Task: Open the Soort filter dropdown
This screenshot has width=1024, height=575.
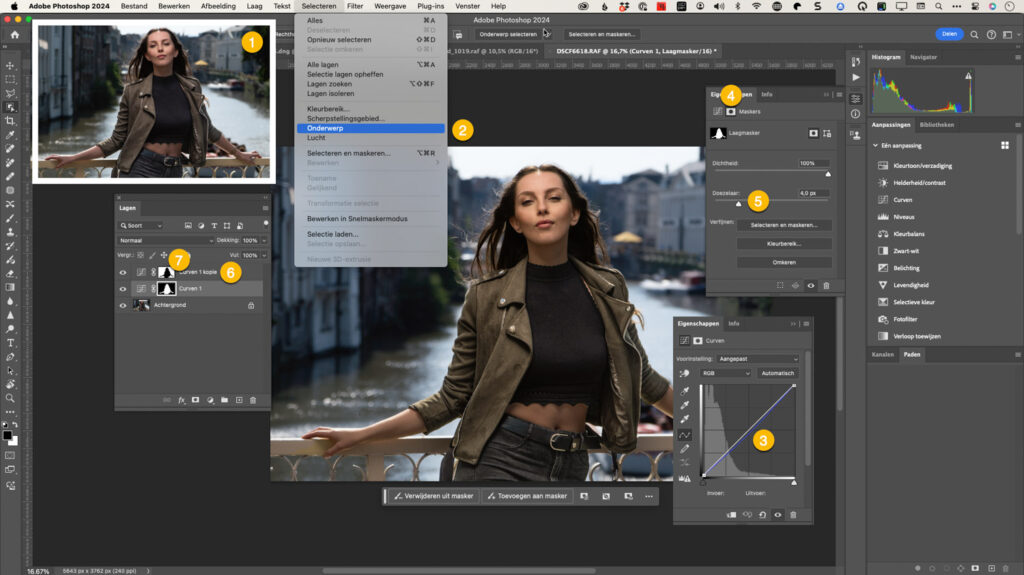Action: [x=140, y=225]
